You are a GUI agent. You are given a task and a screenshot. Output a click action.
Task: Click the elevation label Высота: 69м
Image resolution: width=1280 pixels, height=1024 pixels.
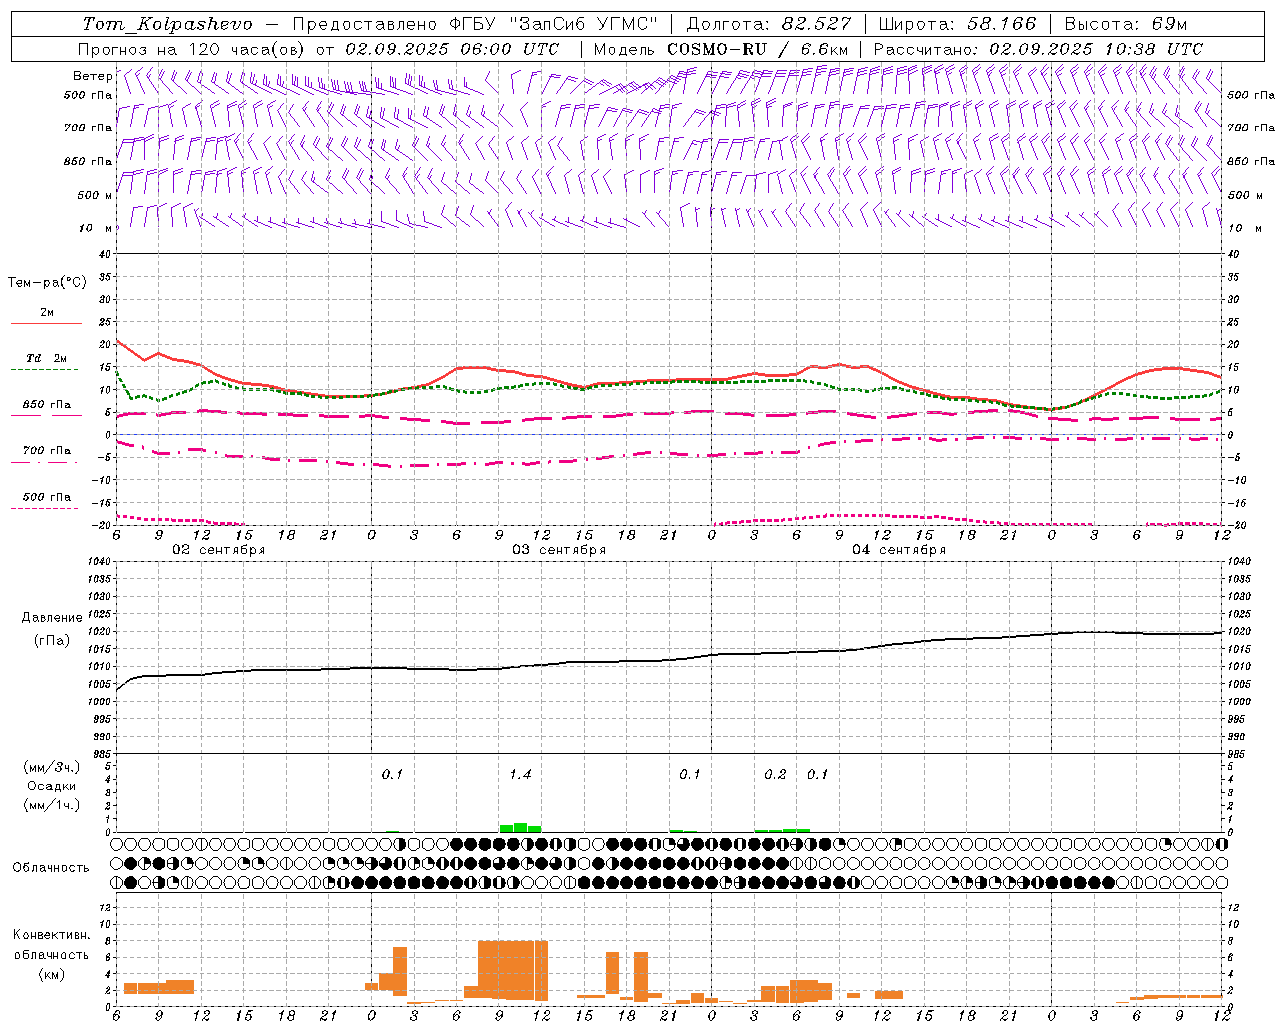1126,24
